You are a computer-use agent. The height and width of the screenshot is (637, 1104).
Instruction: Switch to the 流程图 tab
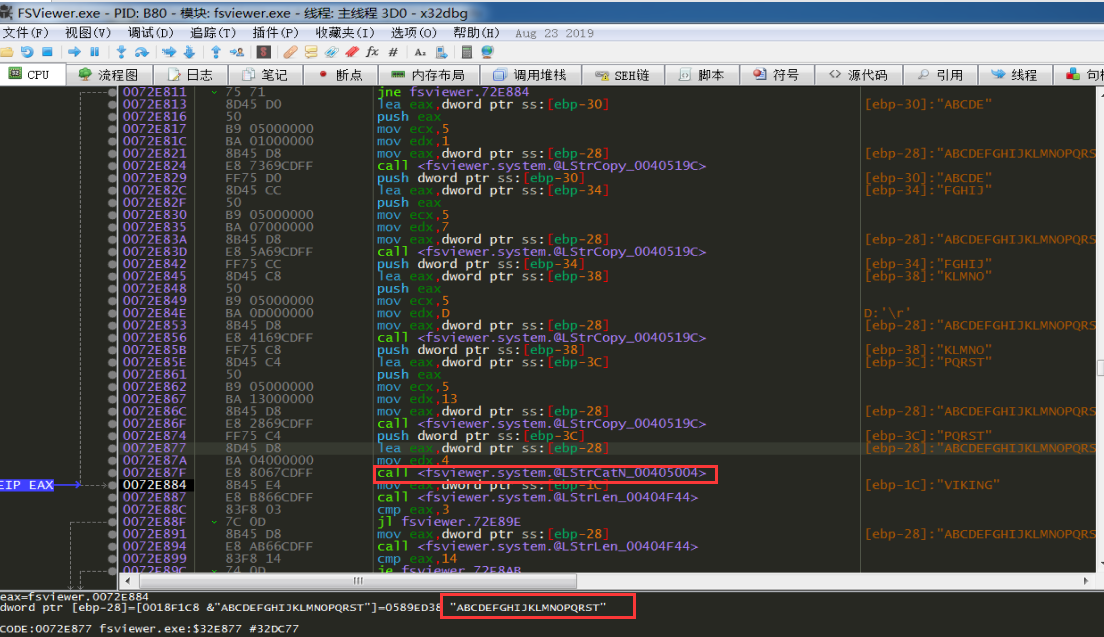(x=108, y=75)
